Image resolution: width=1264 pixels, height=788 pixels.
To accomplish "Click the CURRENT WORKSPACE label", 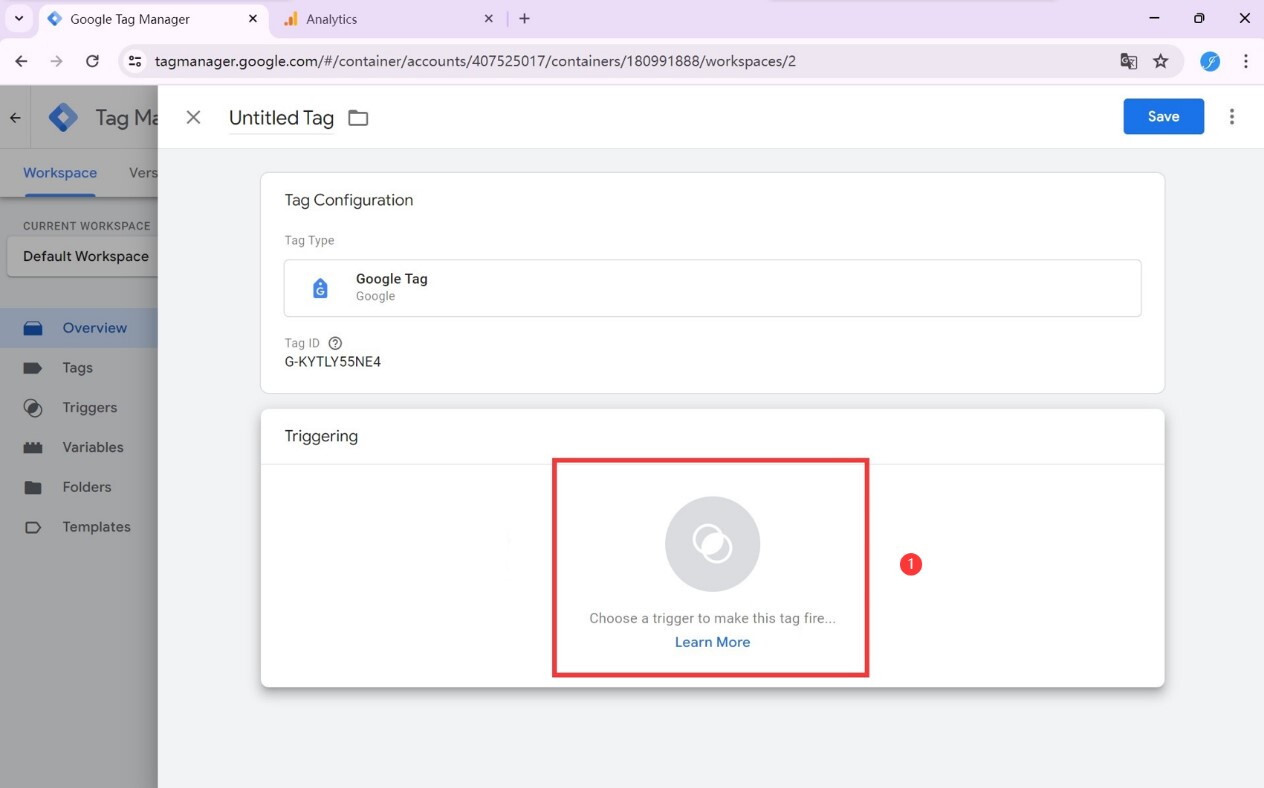I will tap(87, 226).
